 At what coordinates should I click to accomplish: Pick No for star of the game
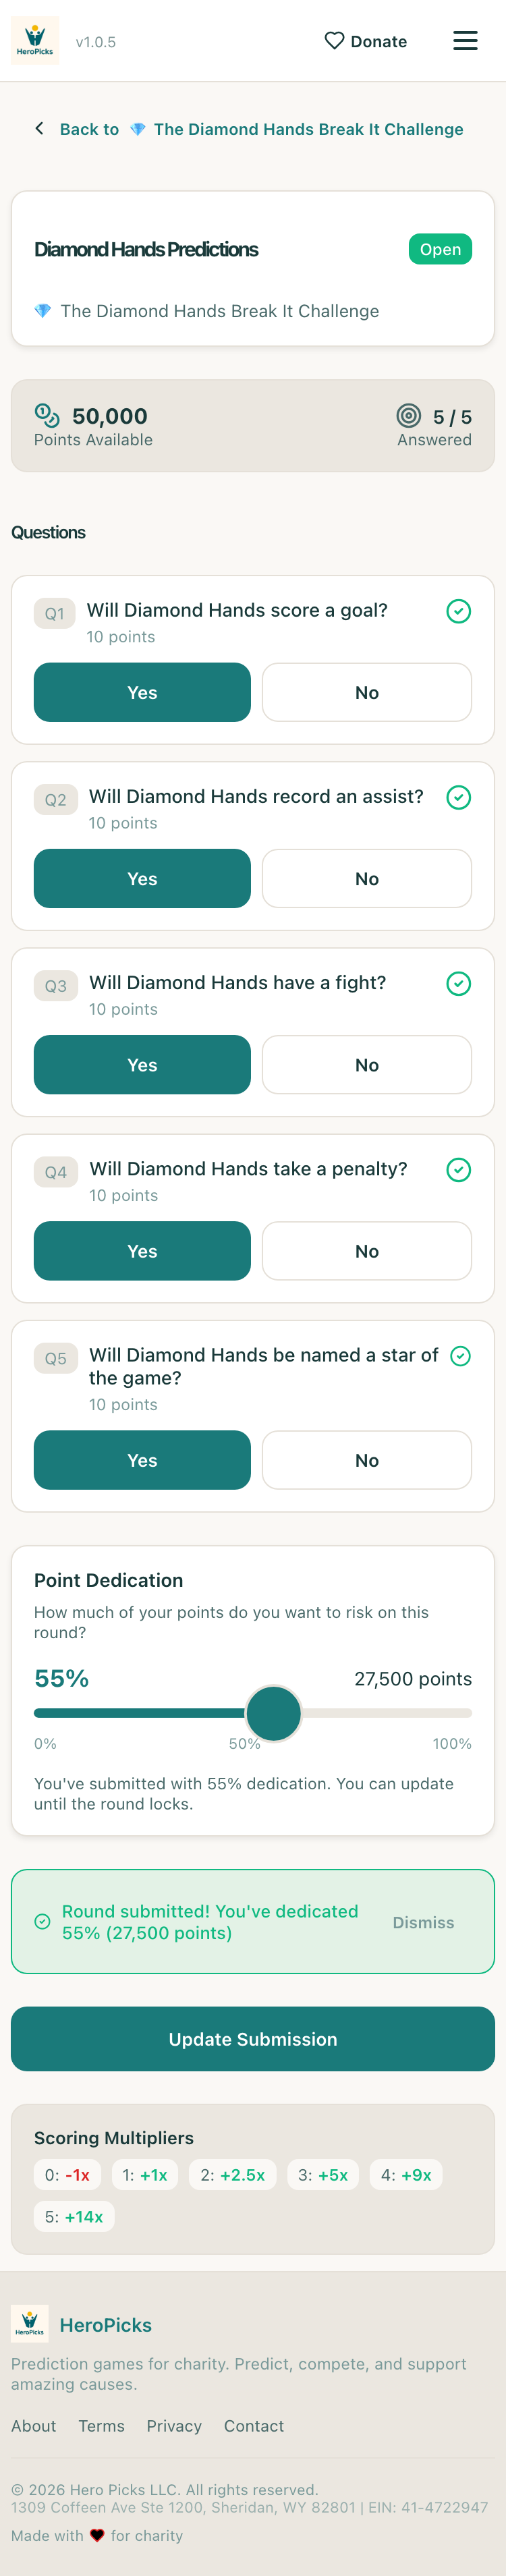366,1459
